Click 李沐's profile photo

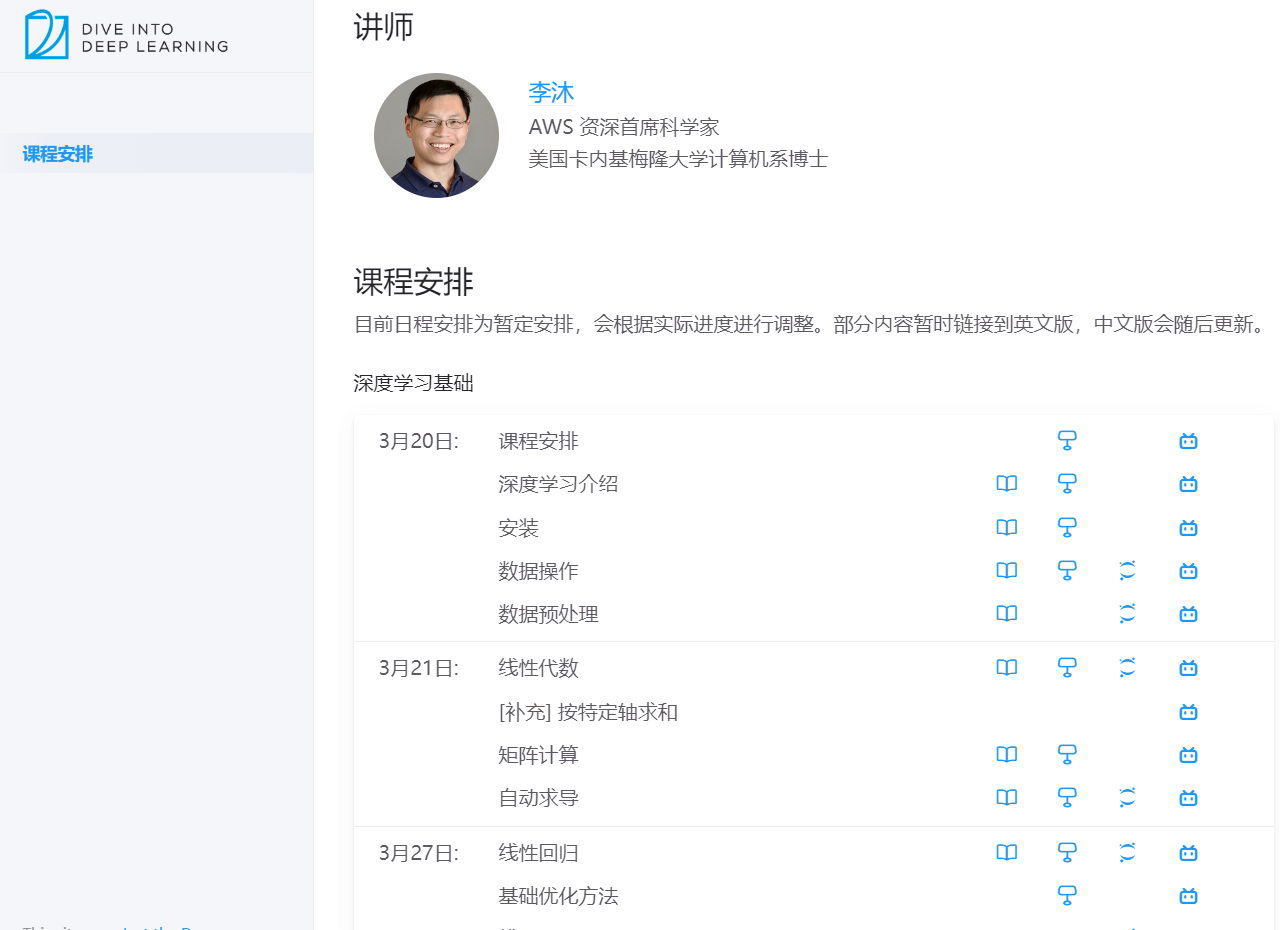(436, 135)
